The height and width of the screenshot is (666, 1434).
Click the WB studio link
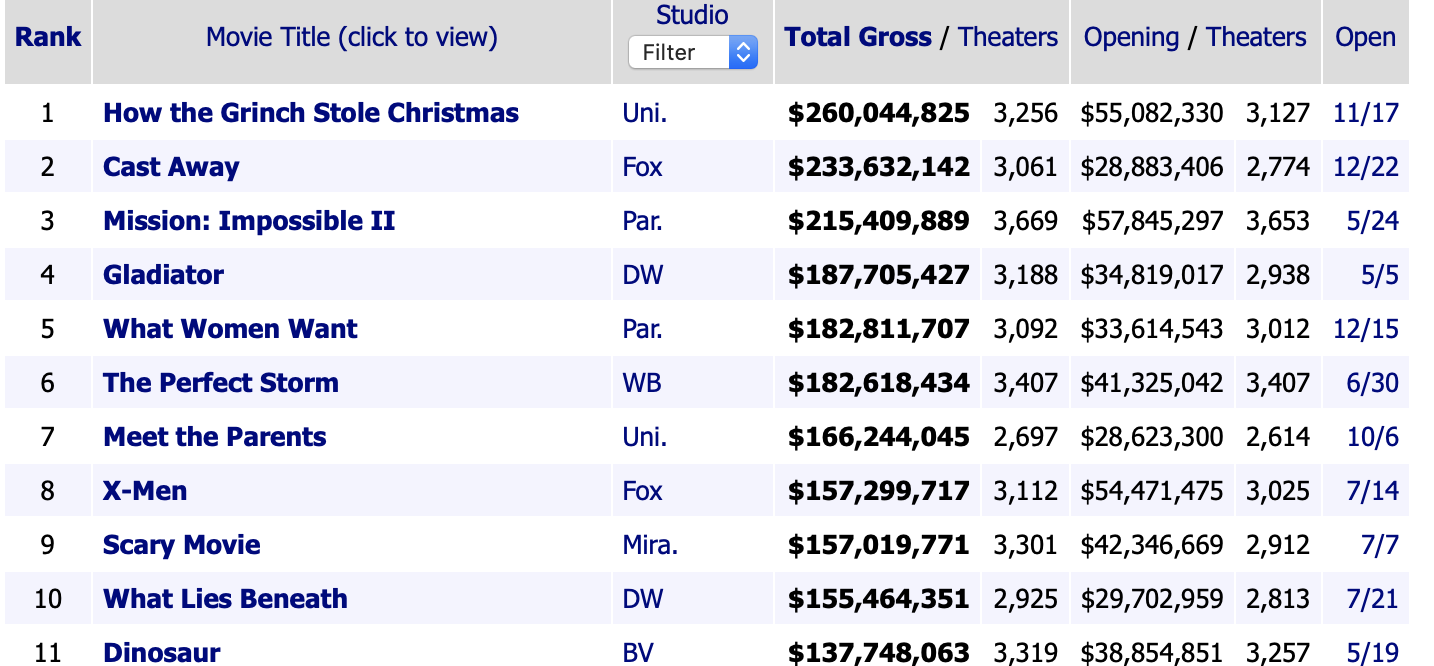point(642,383)
